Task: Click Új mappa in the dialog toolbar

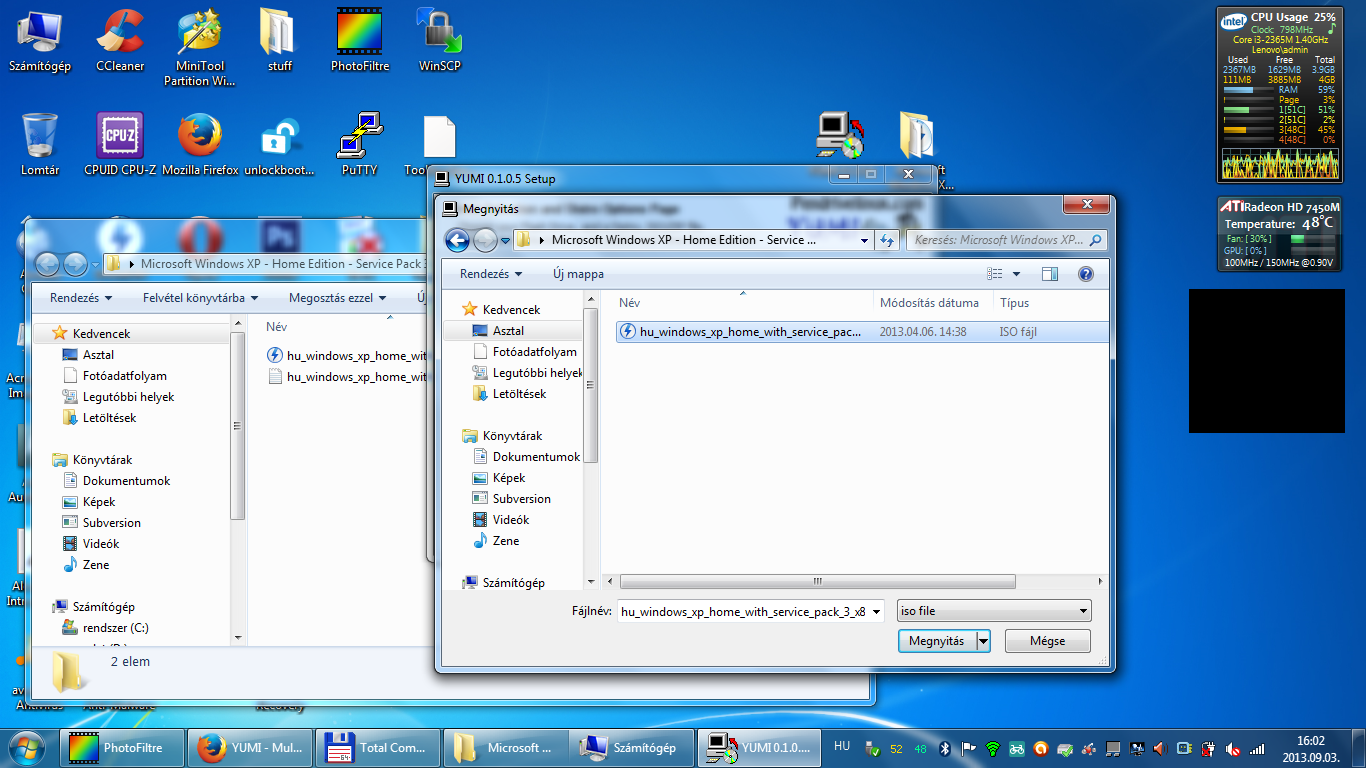Action: tap(578, 274)
